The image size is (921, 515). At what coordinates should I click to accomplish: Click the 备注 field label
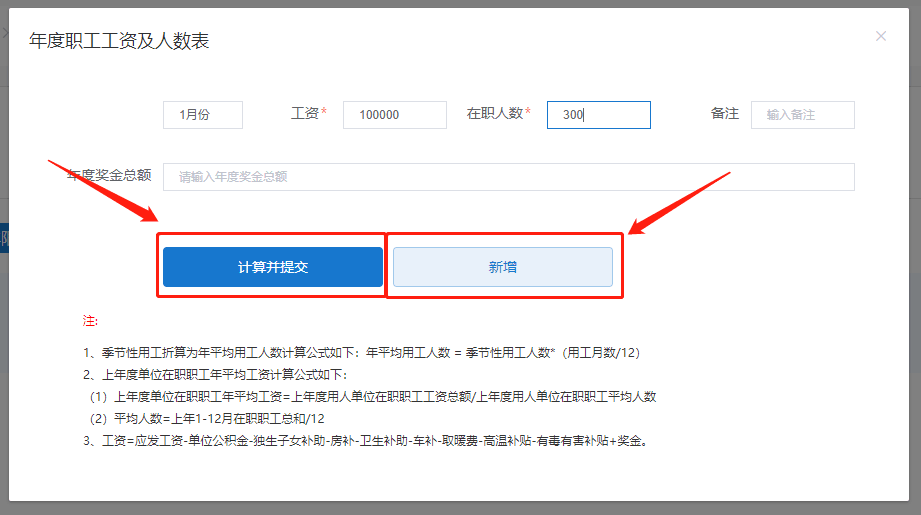(x=724, y=114)
